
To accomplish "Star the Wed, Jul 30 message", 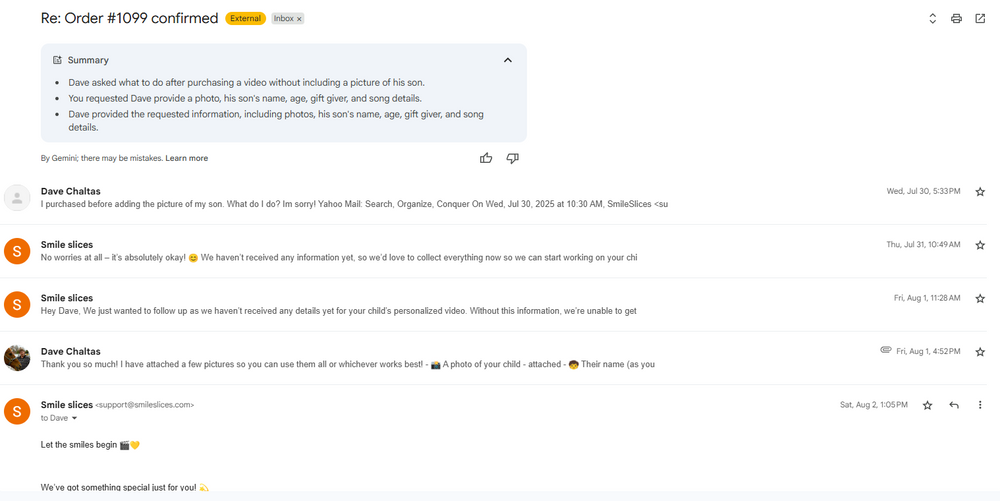I will (980, 191).
